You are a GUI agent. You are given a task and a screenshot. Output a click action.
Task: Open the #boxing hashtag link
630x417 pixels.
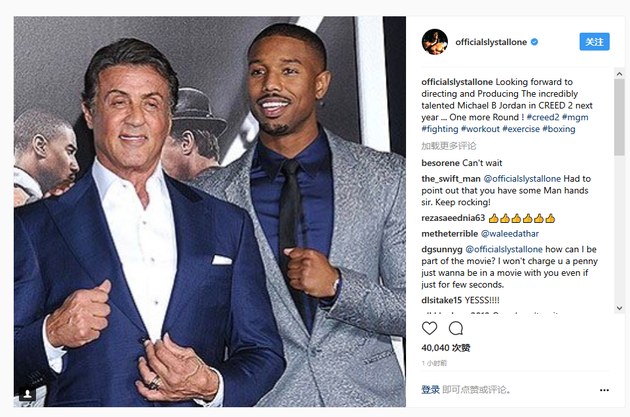click(558, 130)
